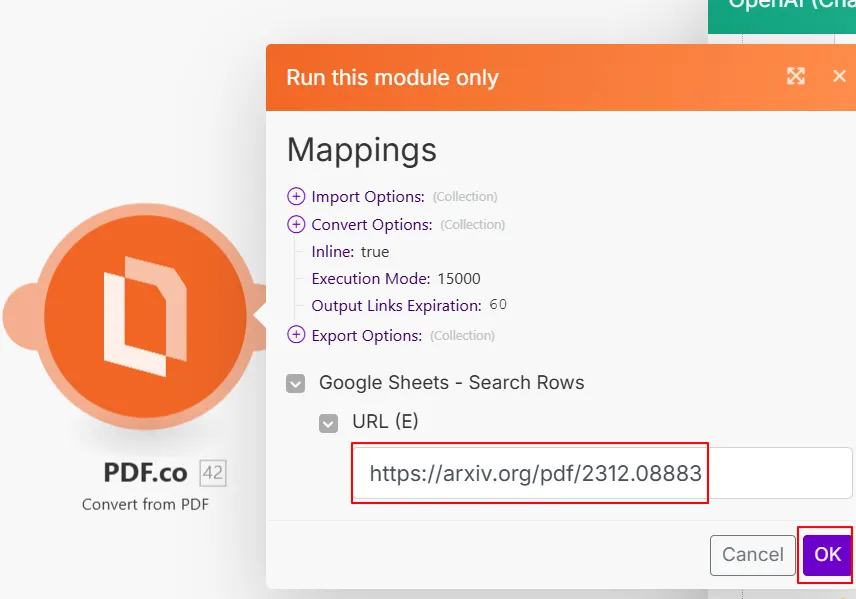The width and height of the screenshot is (856, 599).
Task: Click the Convert Options label
Action: pos(372,224)
